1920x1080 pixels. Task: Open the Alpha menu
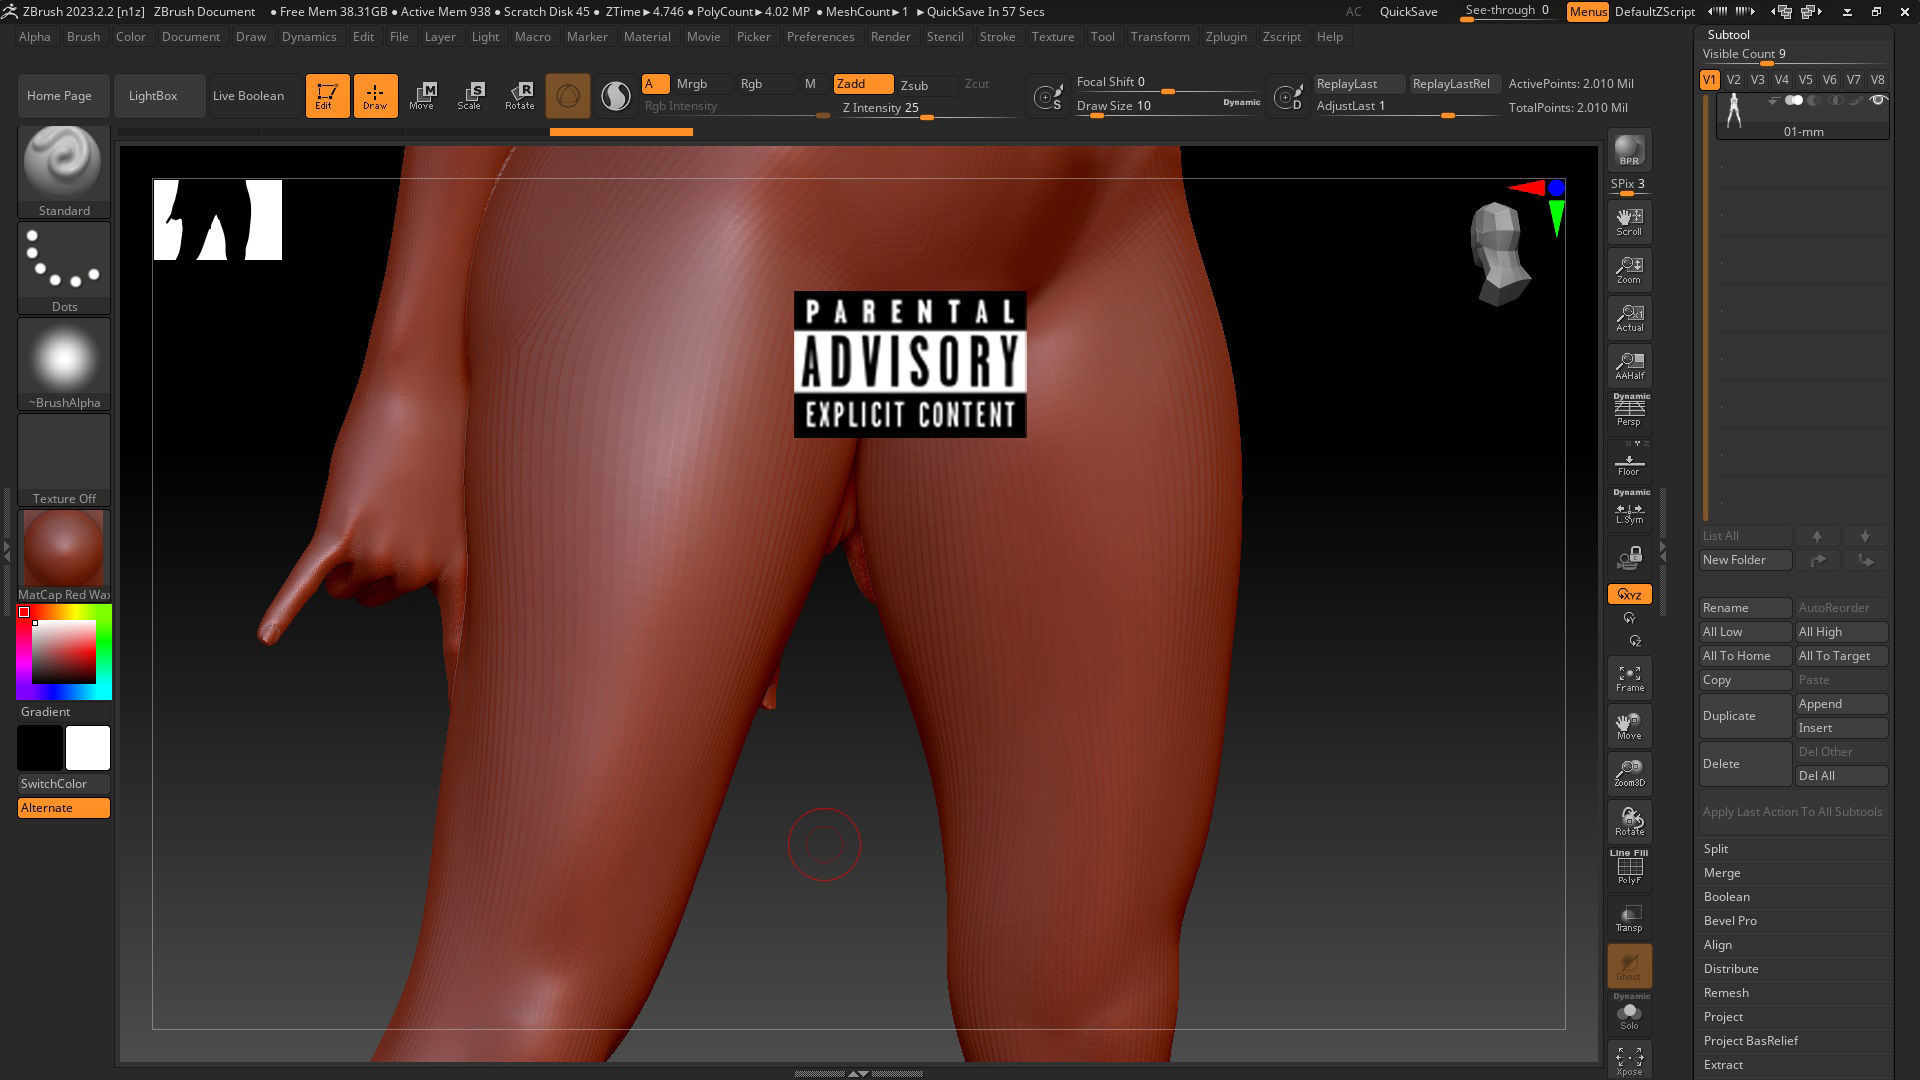pos(34,36)
